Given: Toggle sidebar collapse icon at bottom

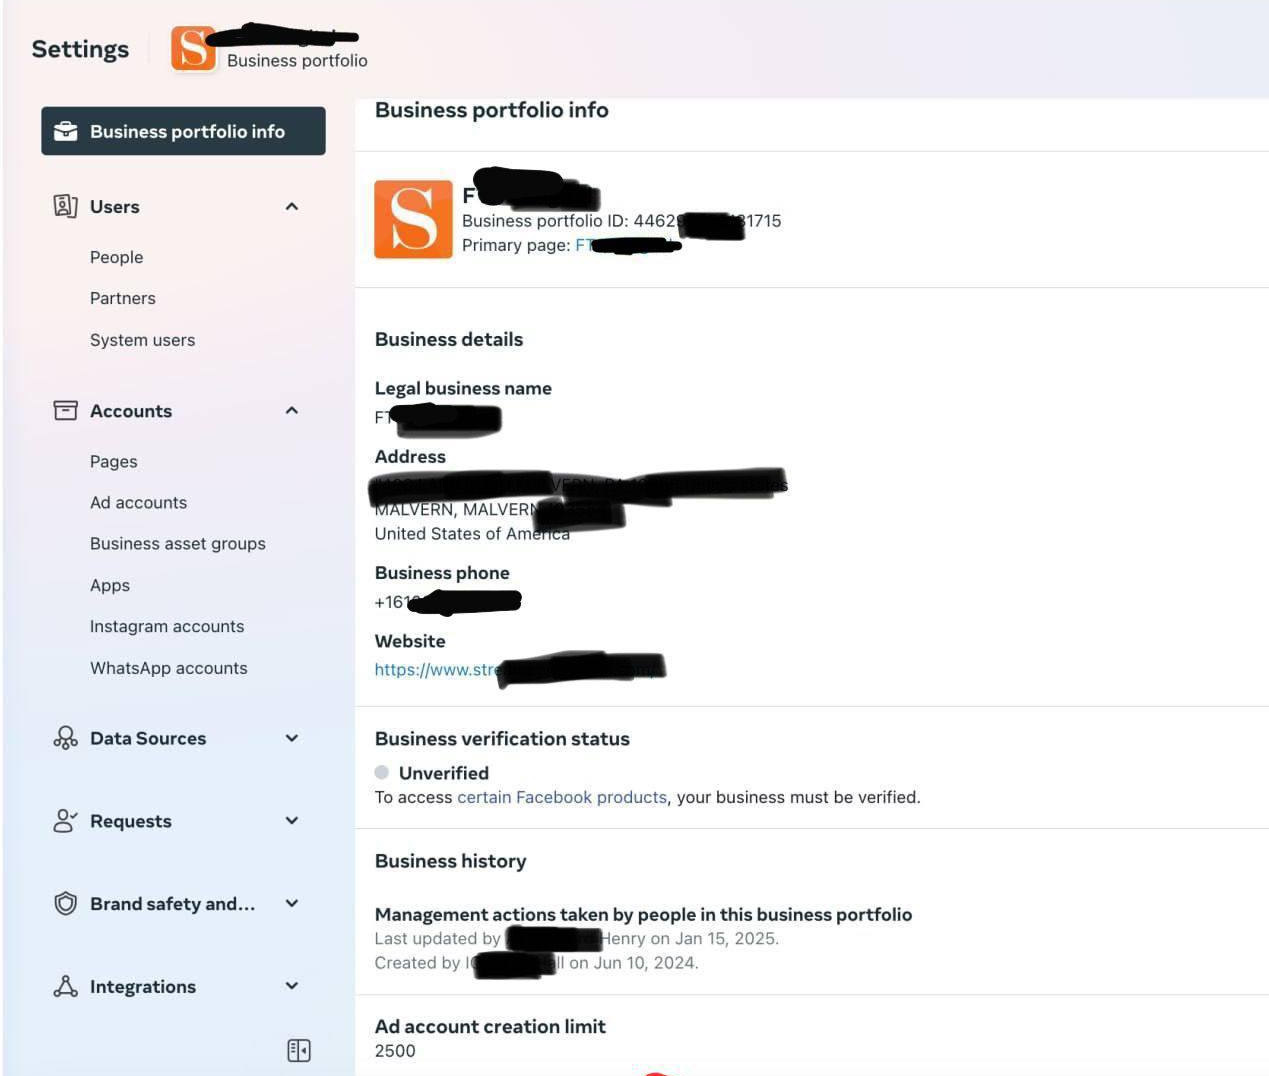Looking at the screenshot, I should pos(298,1050).
